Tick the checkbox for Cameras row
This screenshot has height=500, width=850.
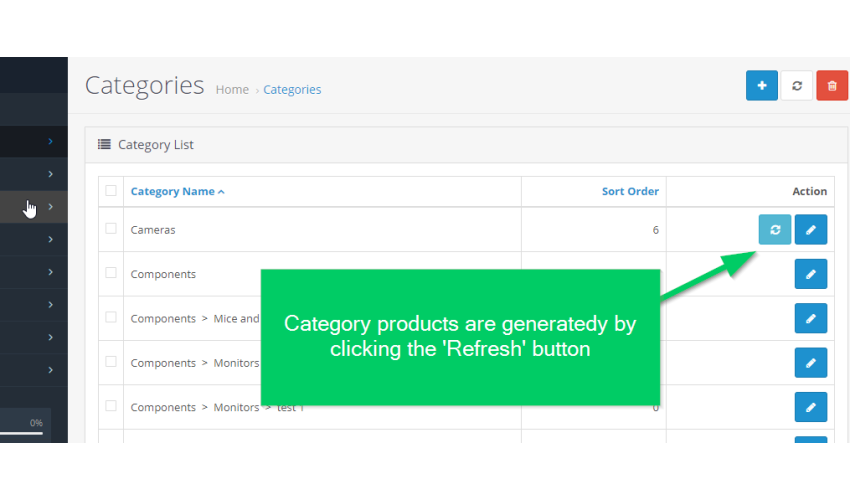point(111,228)
